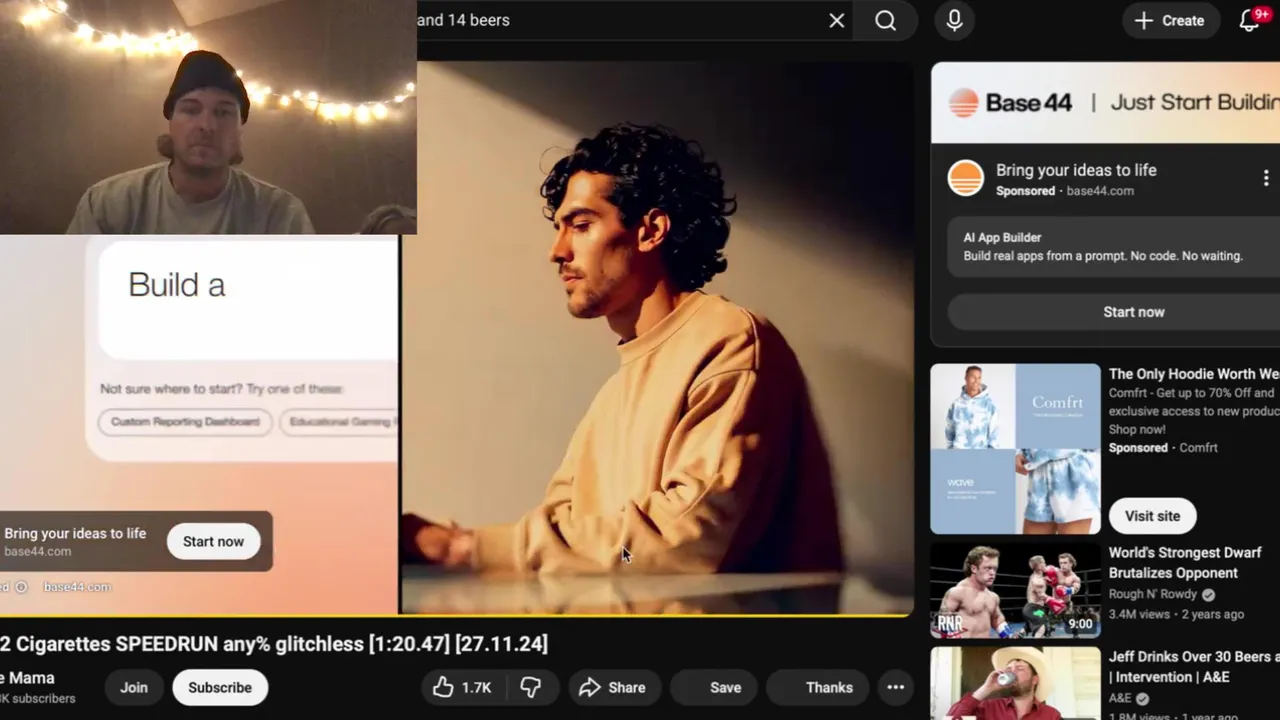Like the video with the thumbs up icon
This screenshot has height=720, width=1280.
point(462,687)
